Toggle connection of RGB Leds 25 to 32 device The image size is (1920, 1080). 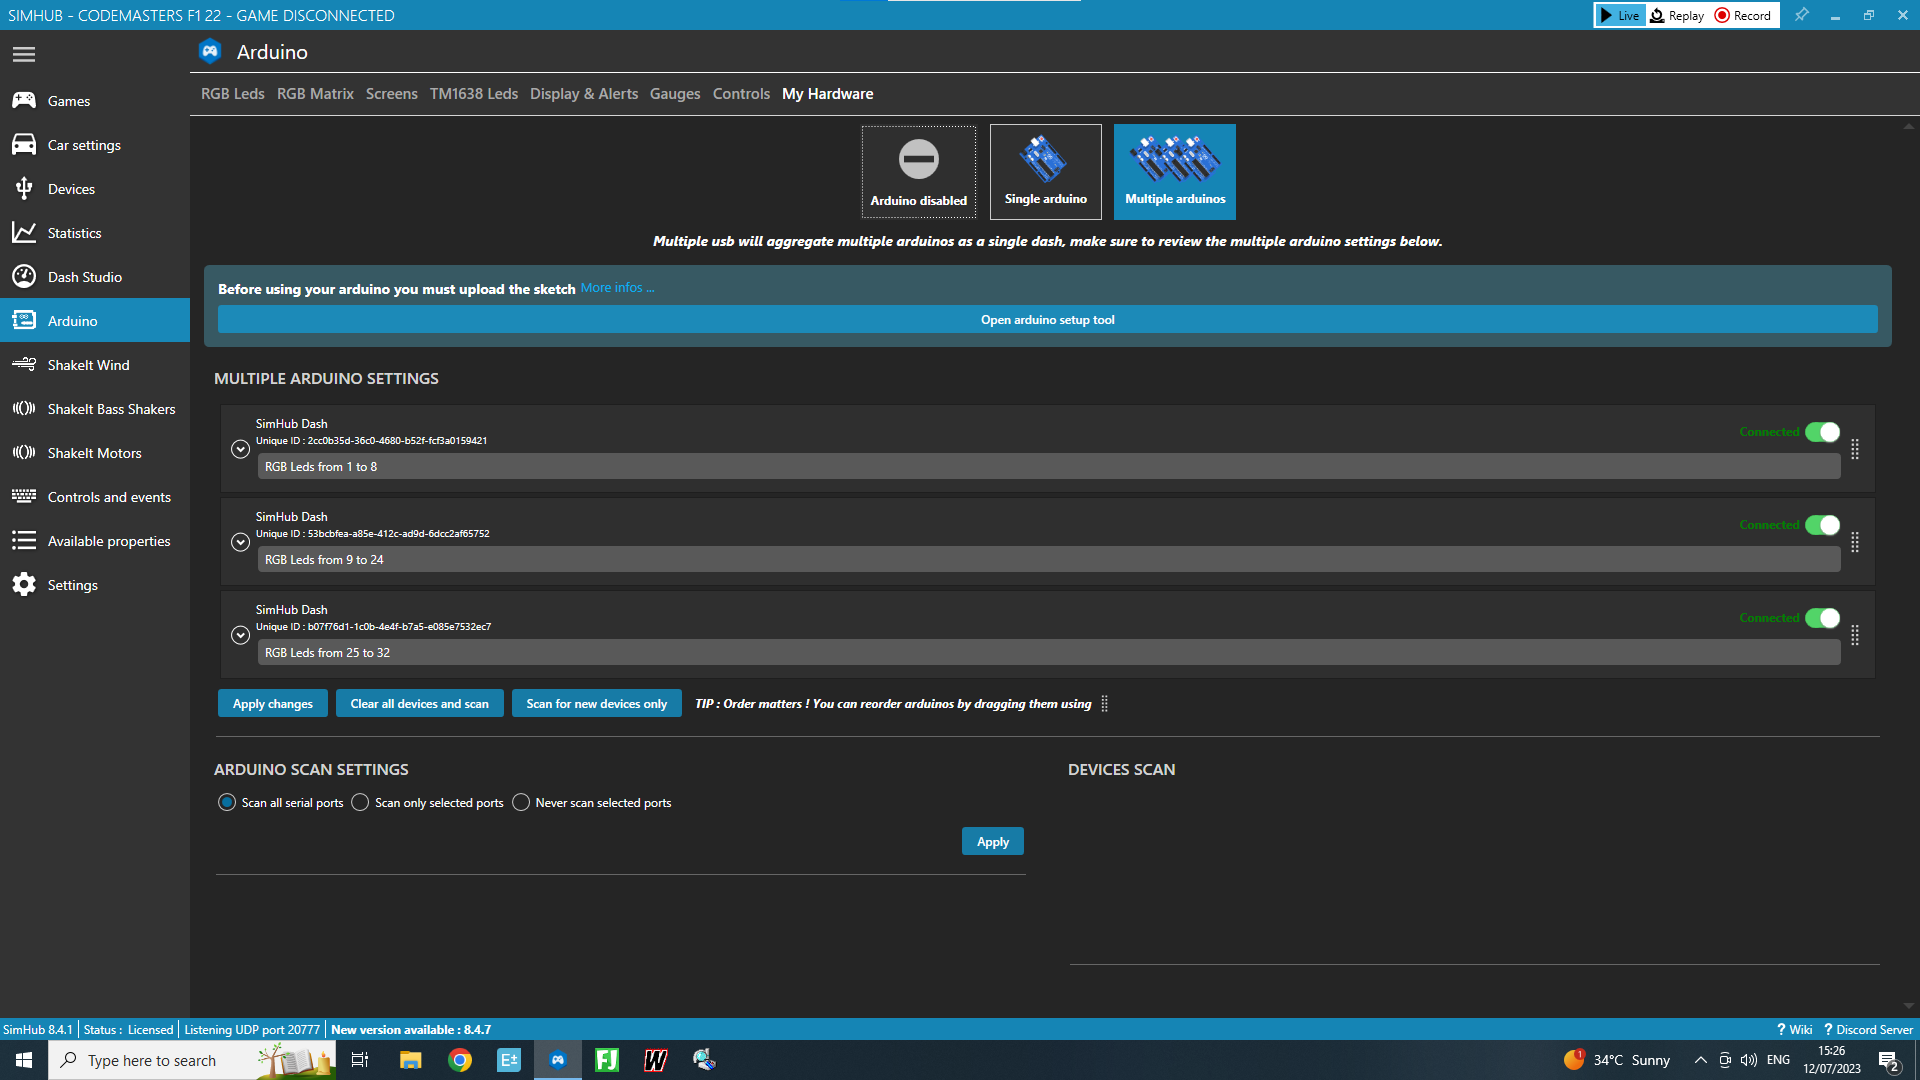coord(1822,618)
